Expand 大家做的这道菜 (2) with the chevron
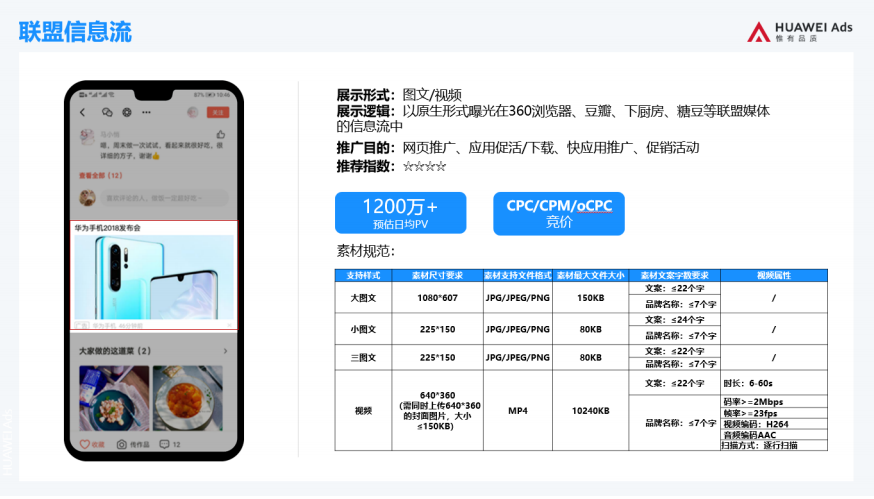 coord(225,351)
